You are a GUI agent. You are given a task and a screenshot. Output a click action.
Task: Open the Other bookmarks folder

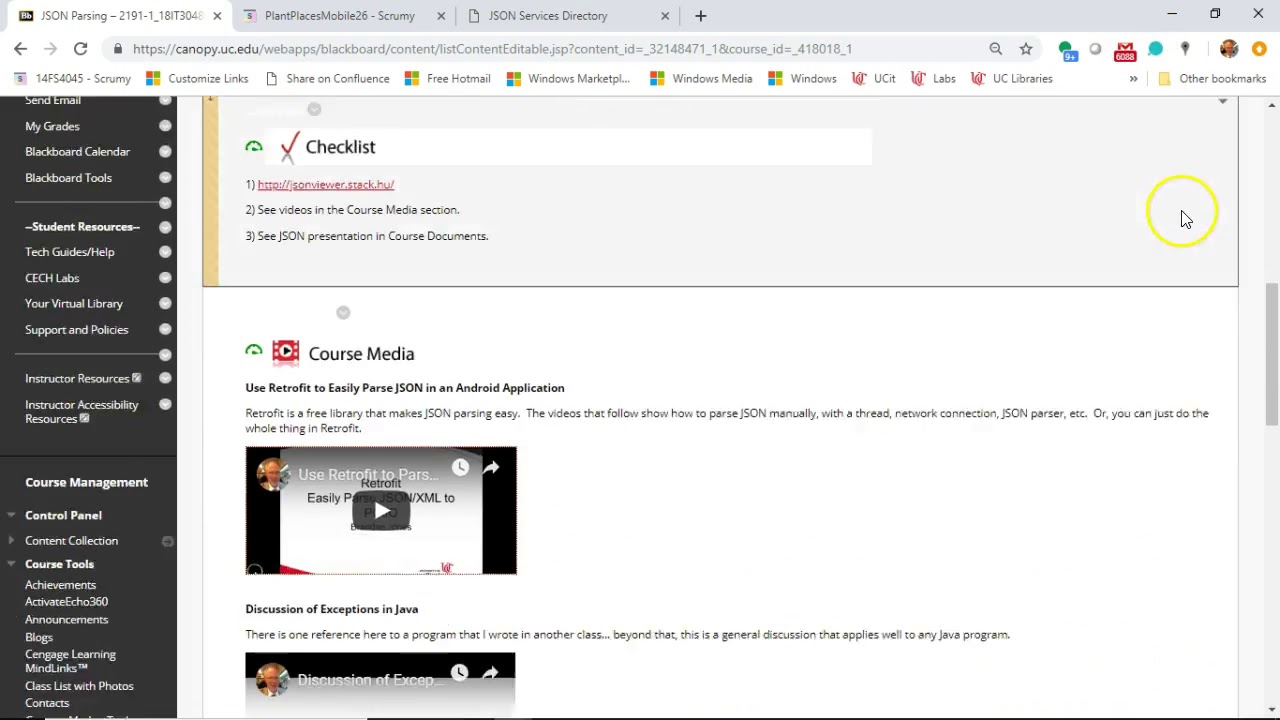click(x=1212, y=78)
